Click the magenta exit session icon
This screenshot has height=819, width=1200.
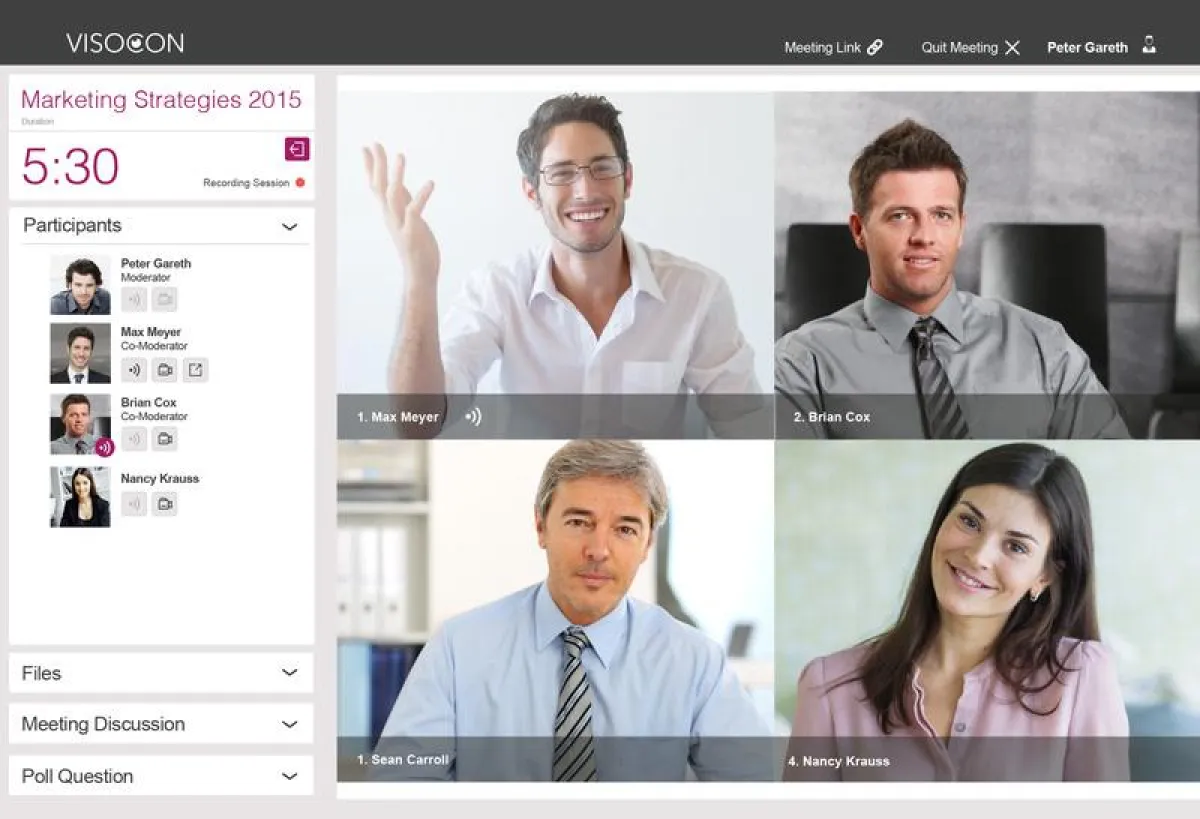[x=297, y=149]
